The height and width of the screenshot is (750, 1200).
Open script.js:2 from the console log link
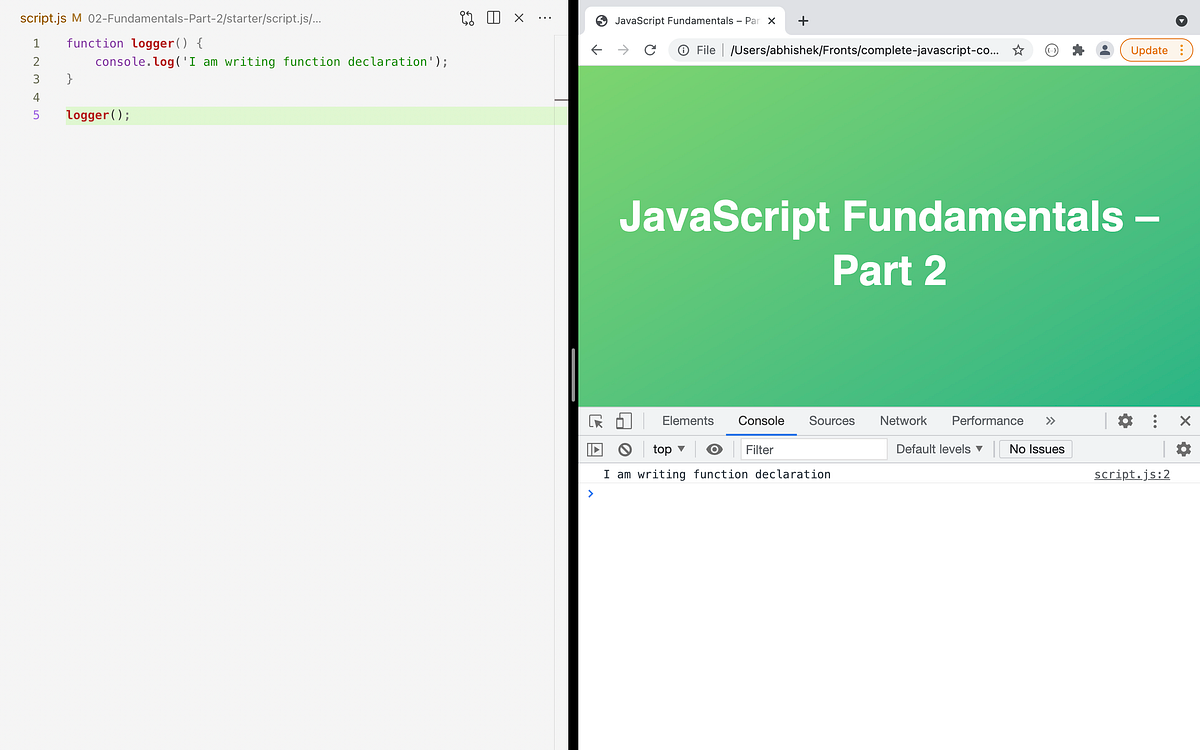(1131, 474)
